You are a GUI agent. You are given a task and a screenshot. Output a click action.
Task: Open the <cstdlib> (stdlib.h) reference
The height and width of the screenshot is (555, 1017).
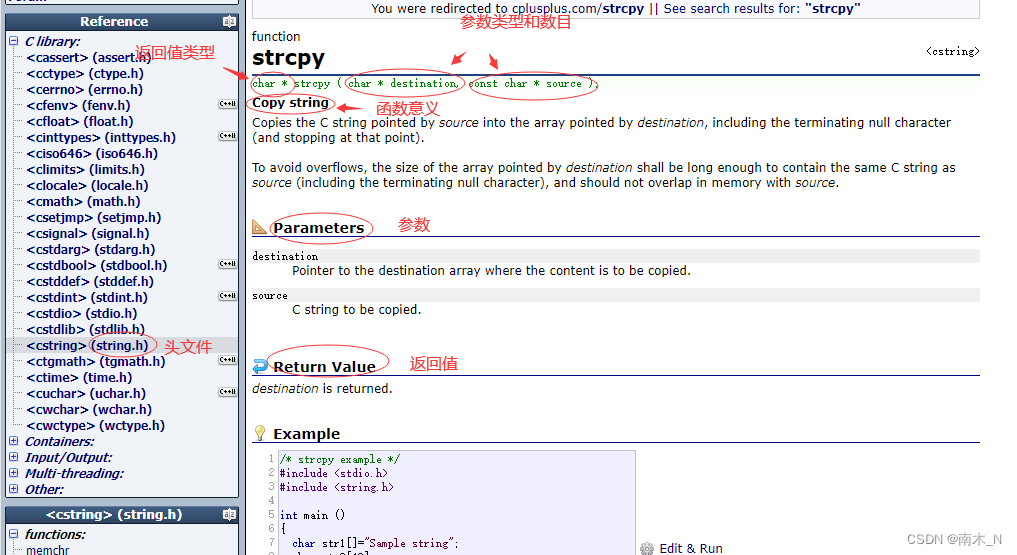pyautogui.click(x=86, y=329)
